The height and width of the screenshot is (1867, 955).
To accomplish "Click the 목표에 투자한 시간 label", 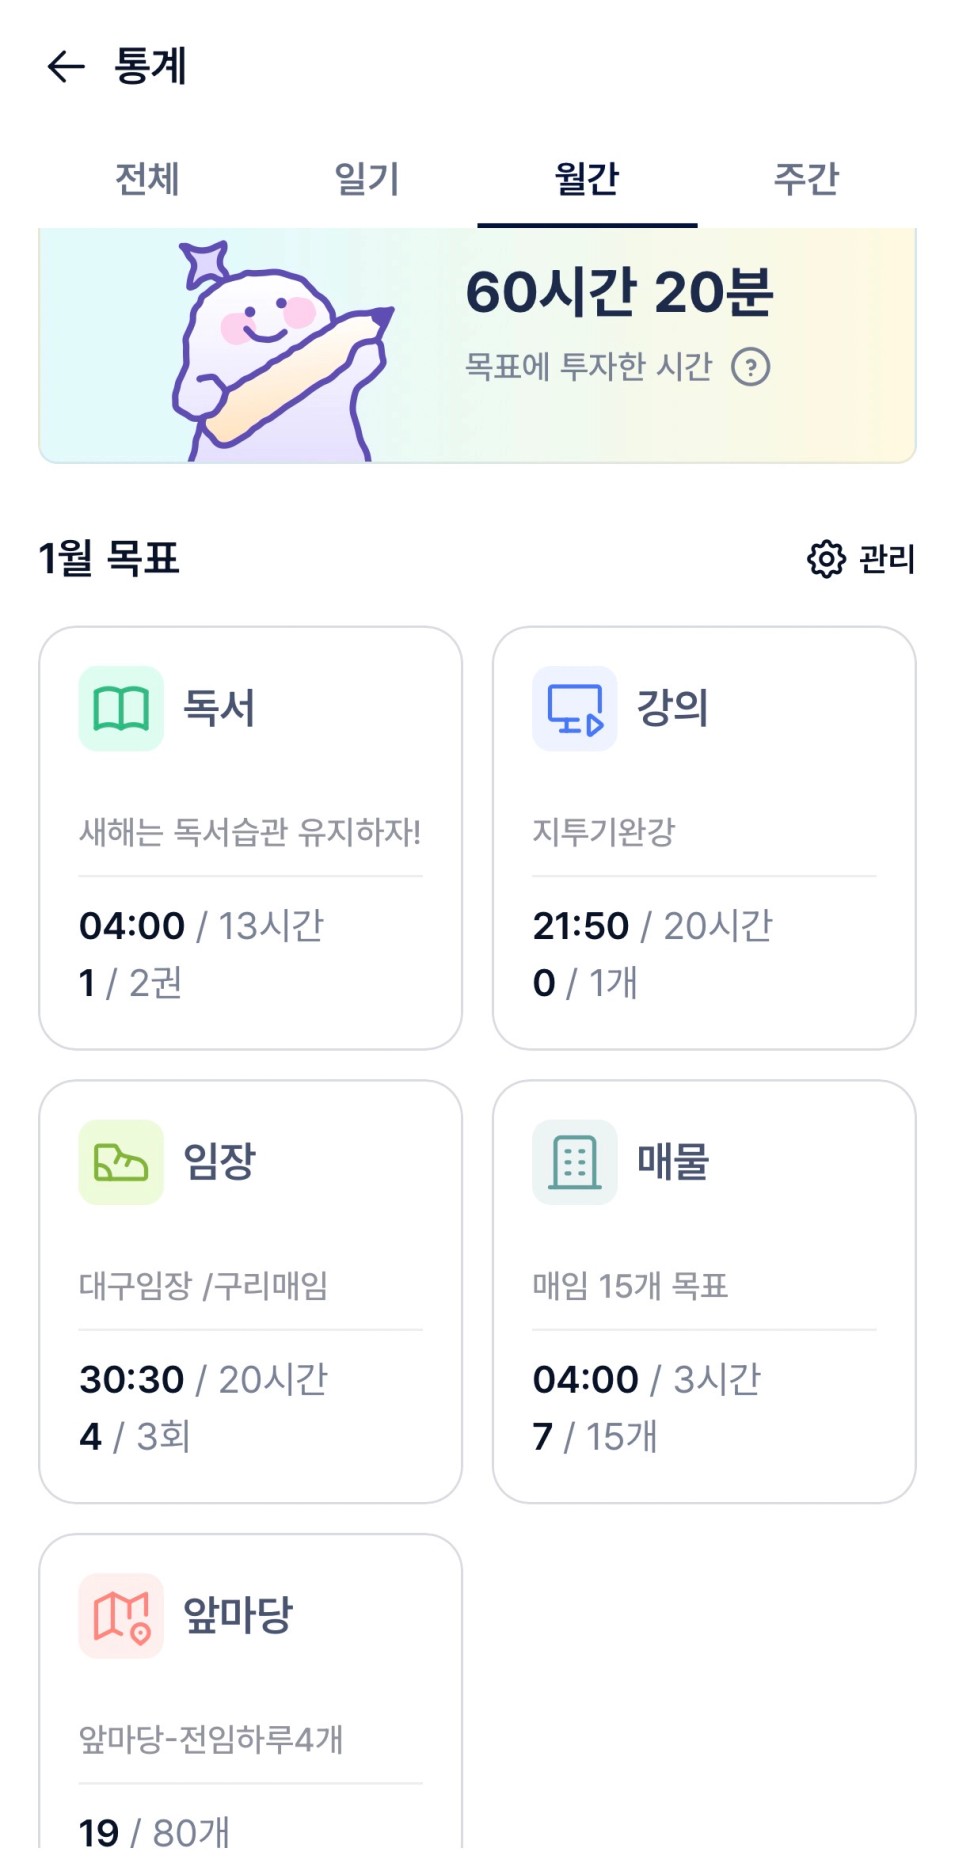I will [x=589, y=367].
